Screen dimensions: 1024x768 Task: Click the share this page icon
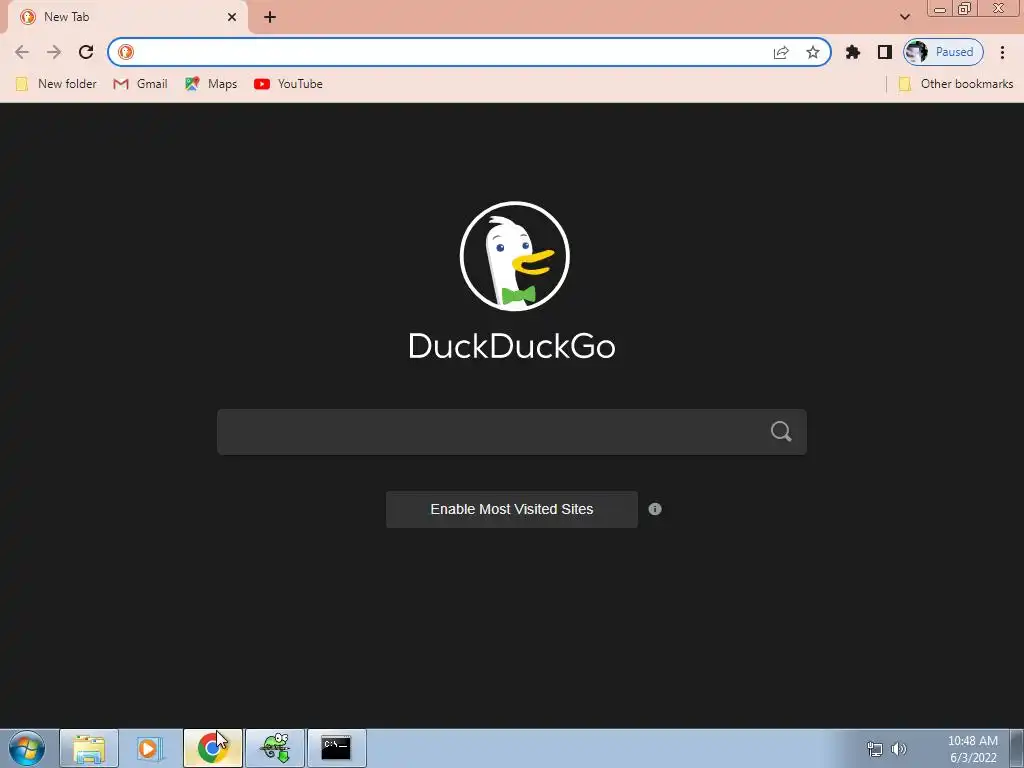click(x=781, y=52)
